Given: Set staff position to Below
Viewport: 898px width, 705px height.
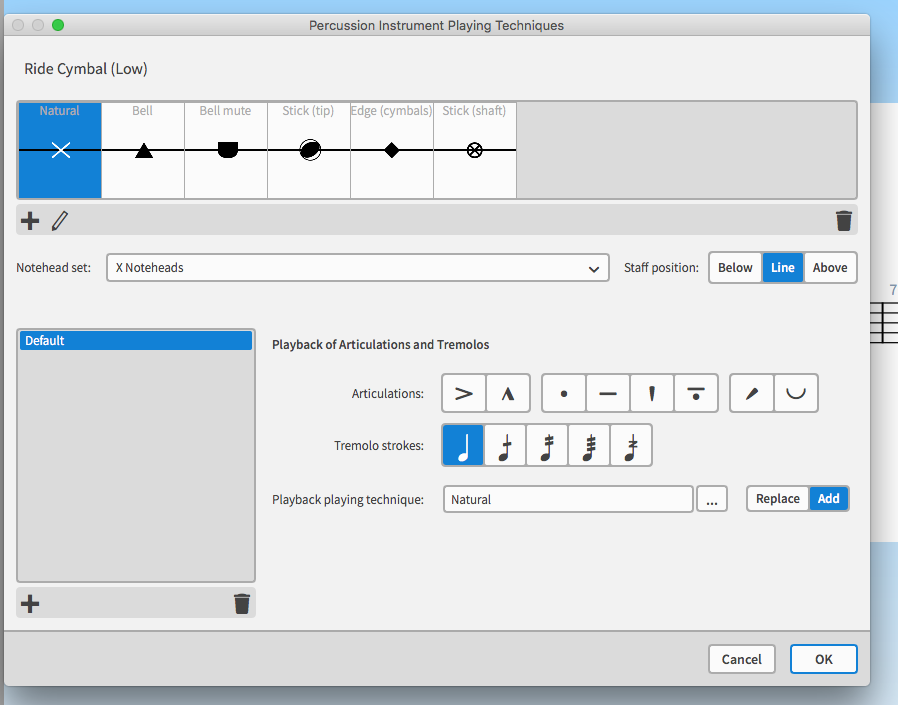Looking at the screenshot, I should pos(735,267).
